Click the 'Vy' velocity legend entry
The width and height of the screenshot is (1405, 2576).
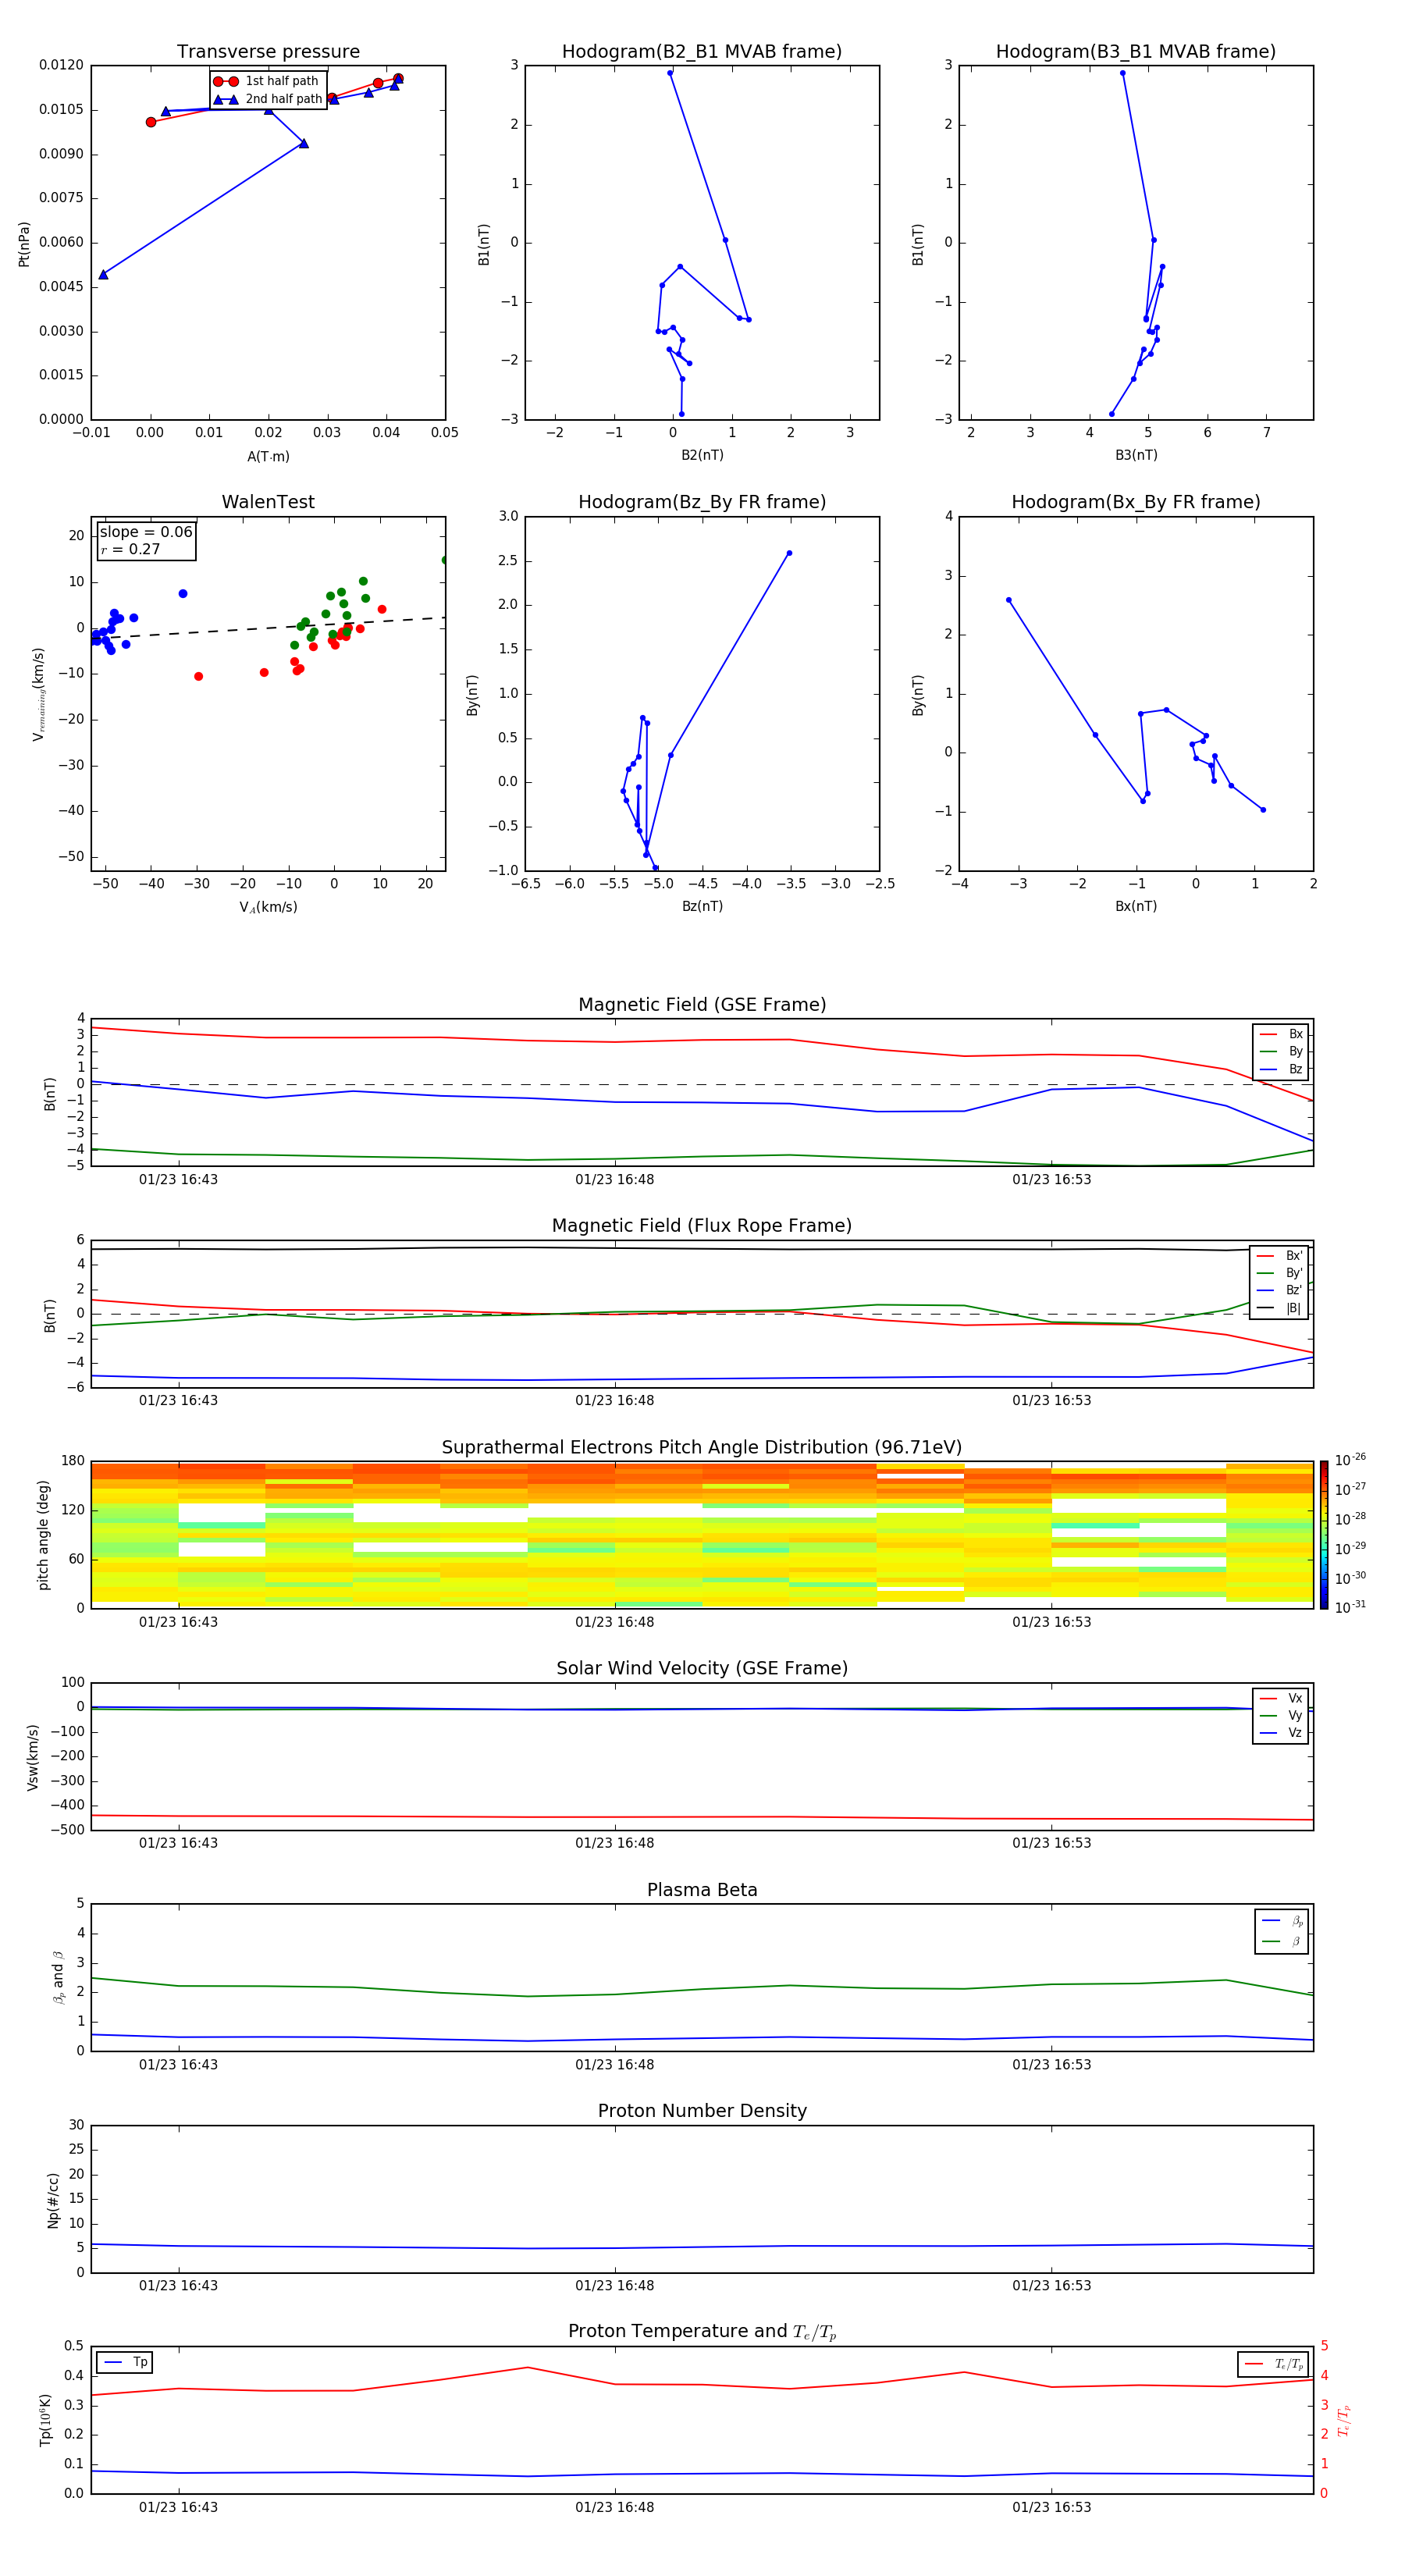click(x=1282, y=1715)
